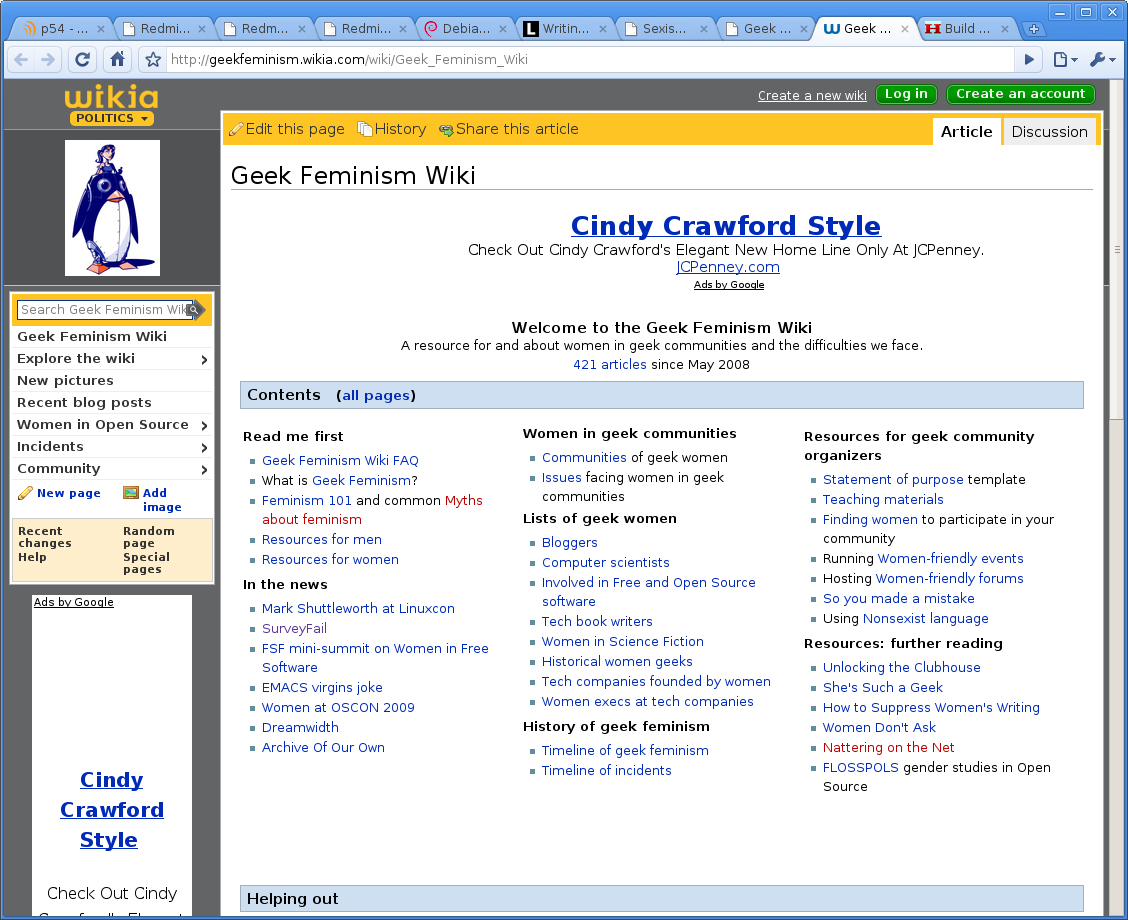Click the Wikia logo
This screenshot has width=1128, height=920.
[112, 96]
